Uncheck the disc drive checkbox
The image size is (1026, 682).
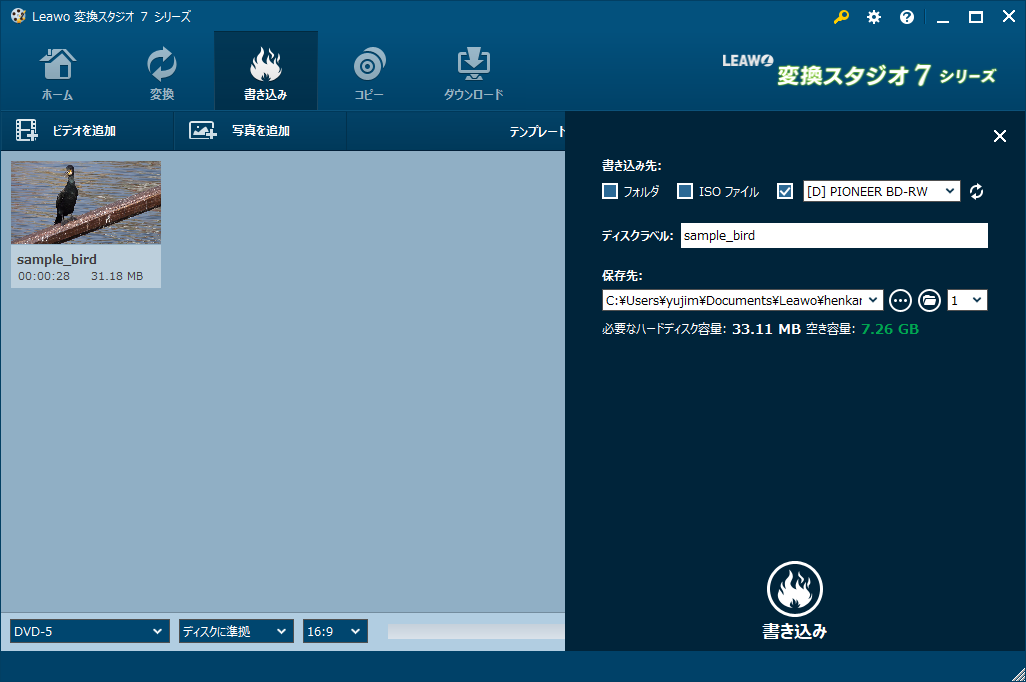tap(785, 191)
